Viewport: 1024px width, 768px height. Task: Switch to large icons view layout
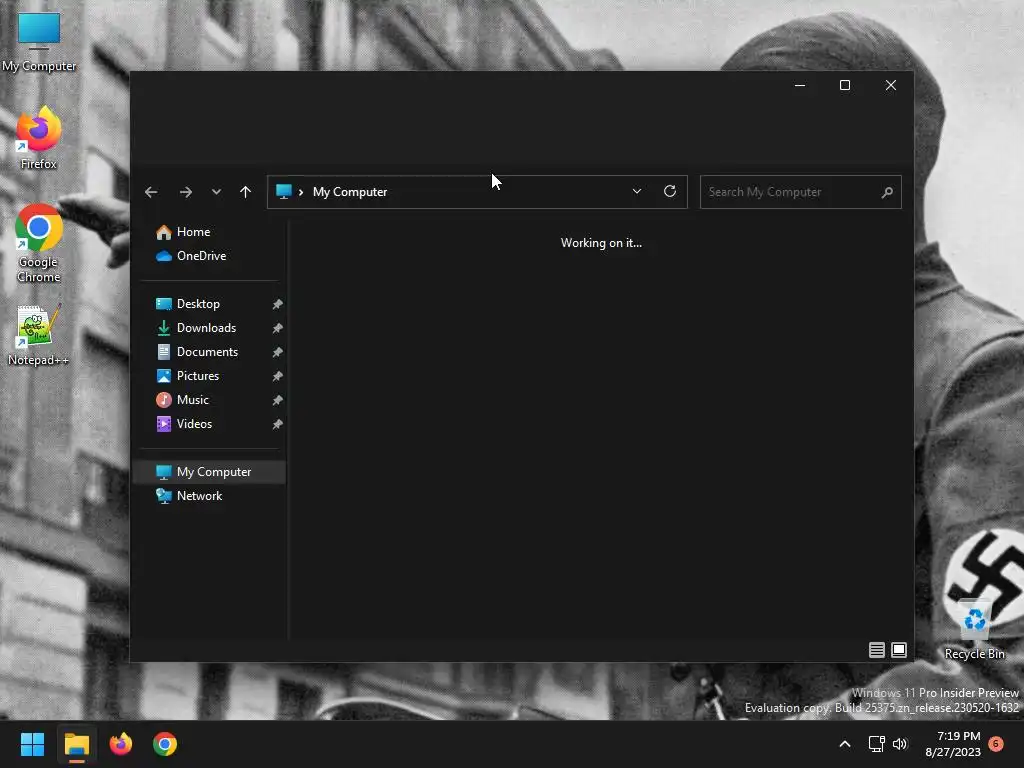(x=899, y=650)
